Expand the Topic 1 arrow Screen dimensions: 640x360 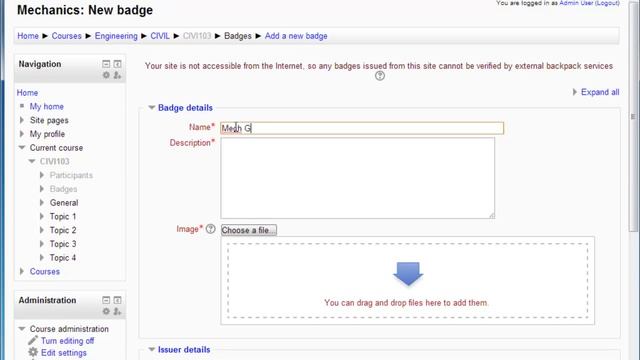pos(42,216)
